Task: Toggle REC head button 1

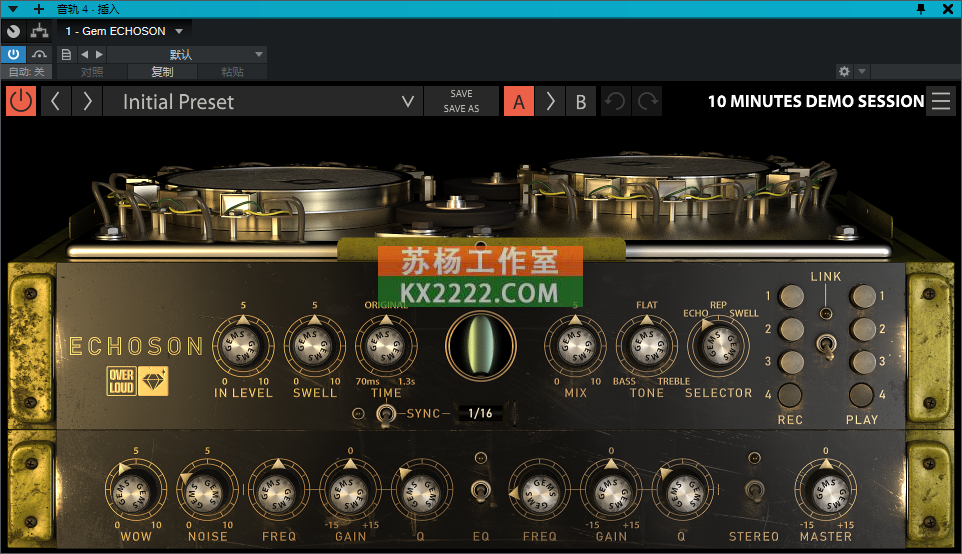Action: pyautogui.click(x=791, y=296)
